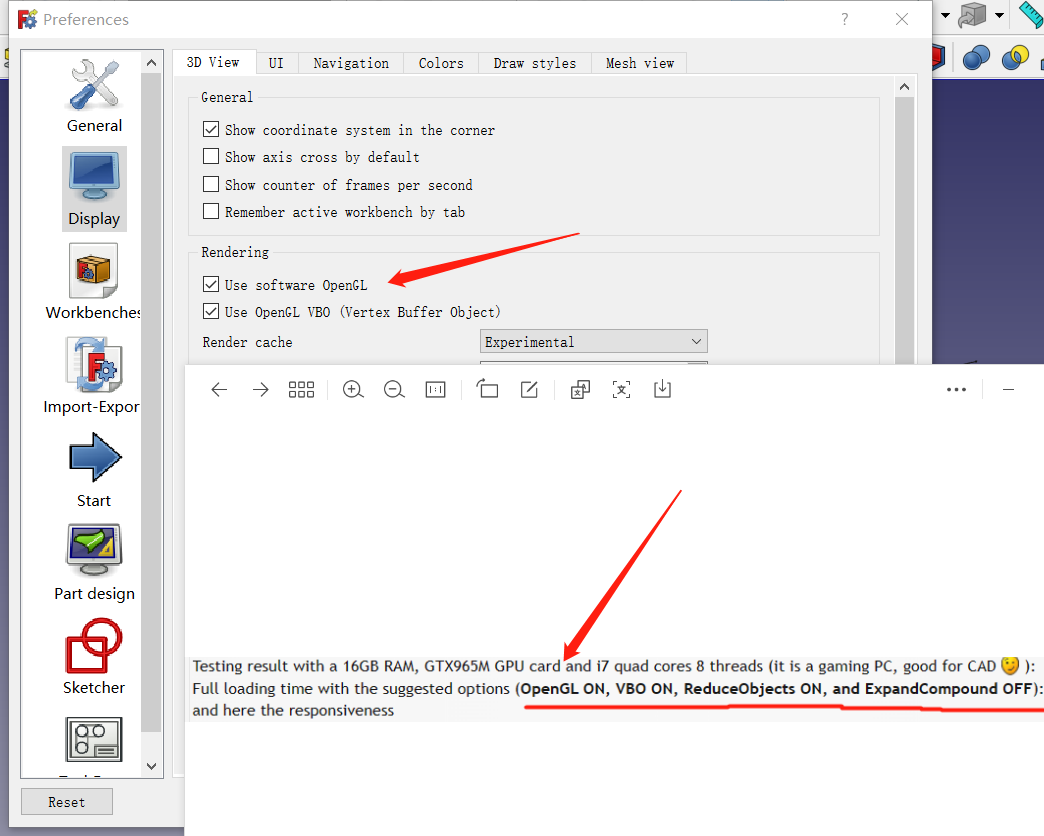Image resolution: width=1044 pixels, height=836 pixels.
Task: Open the Part design preferences
Action: pyautogui.click(x=94, y=562)
